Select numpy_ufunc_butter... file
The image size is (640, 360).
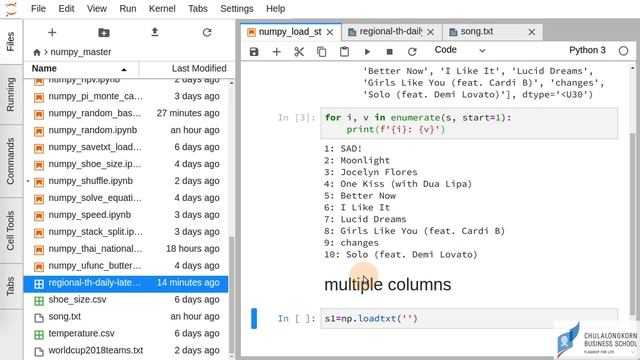point(127,266)
